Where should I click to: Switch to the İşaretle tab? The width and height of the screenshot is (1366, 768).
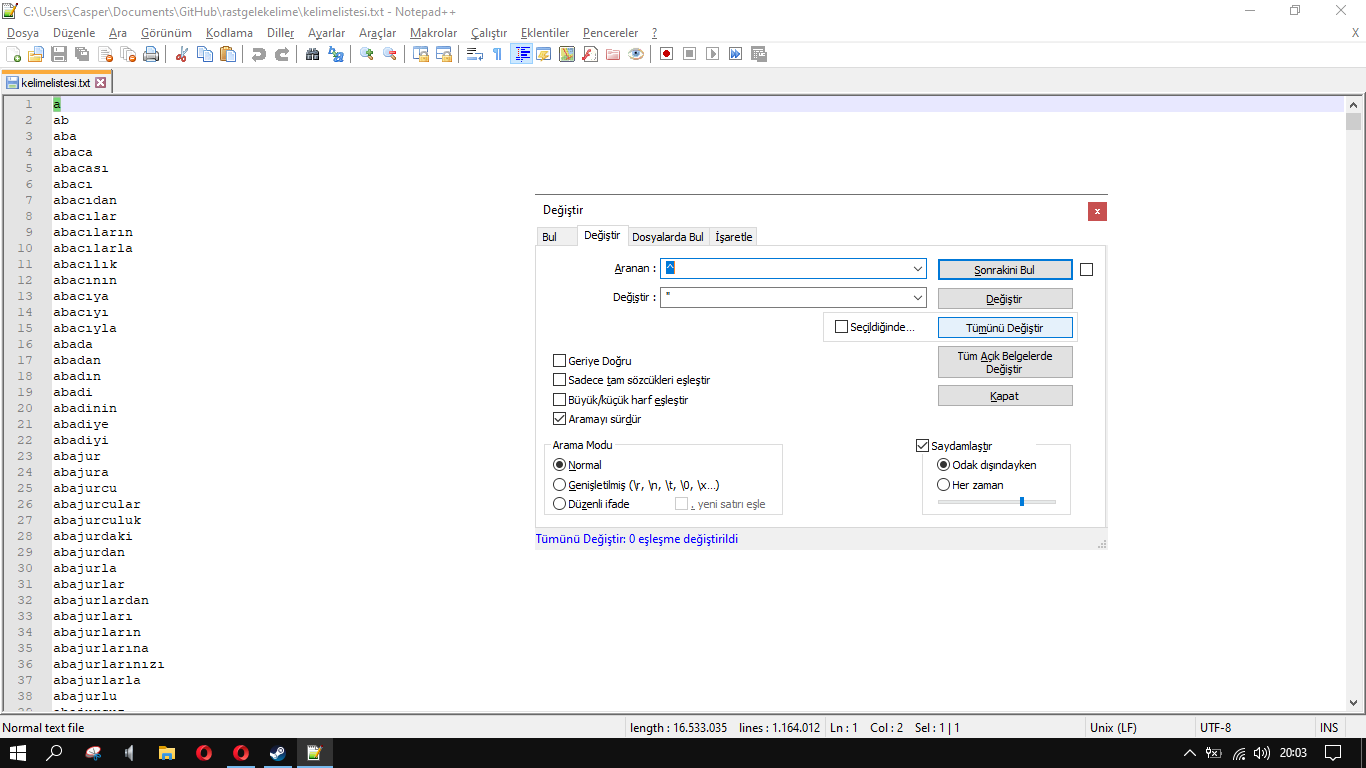pyautogui.click(x=734, y=237)
